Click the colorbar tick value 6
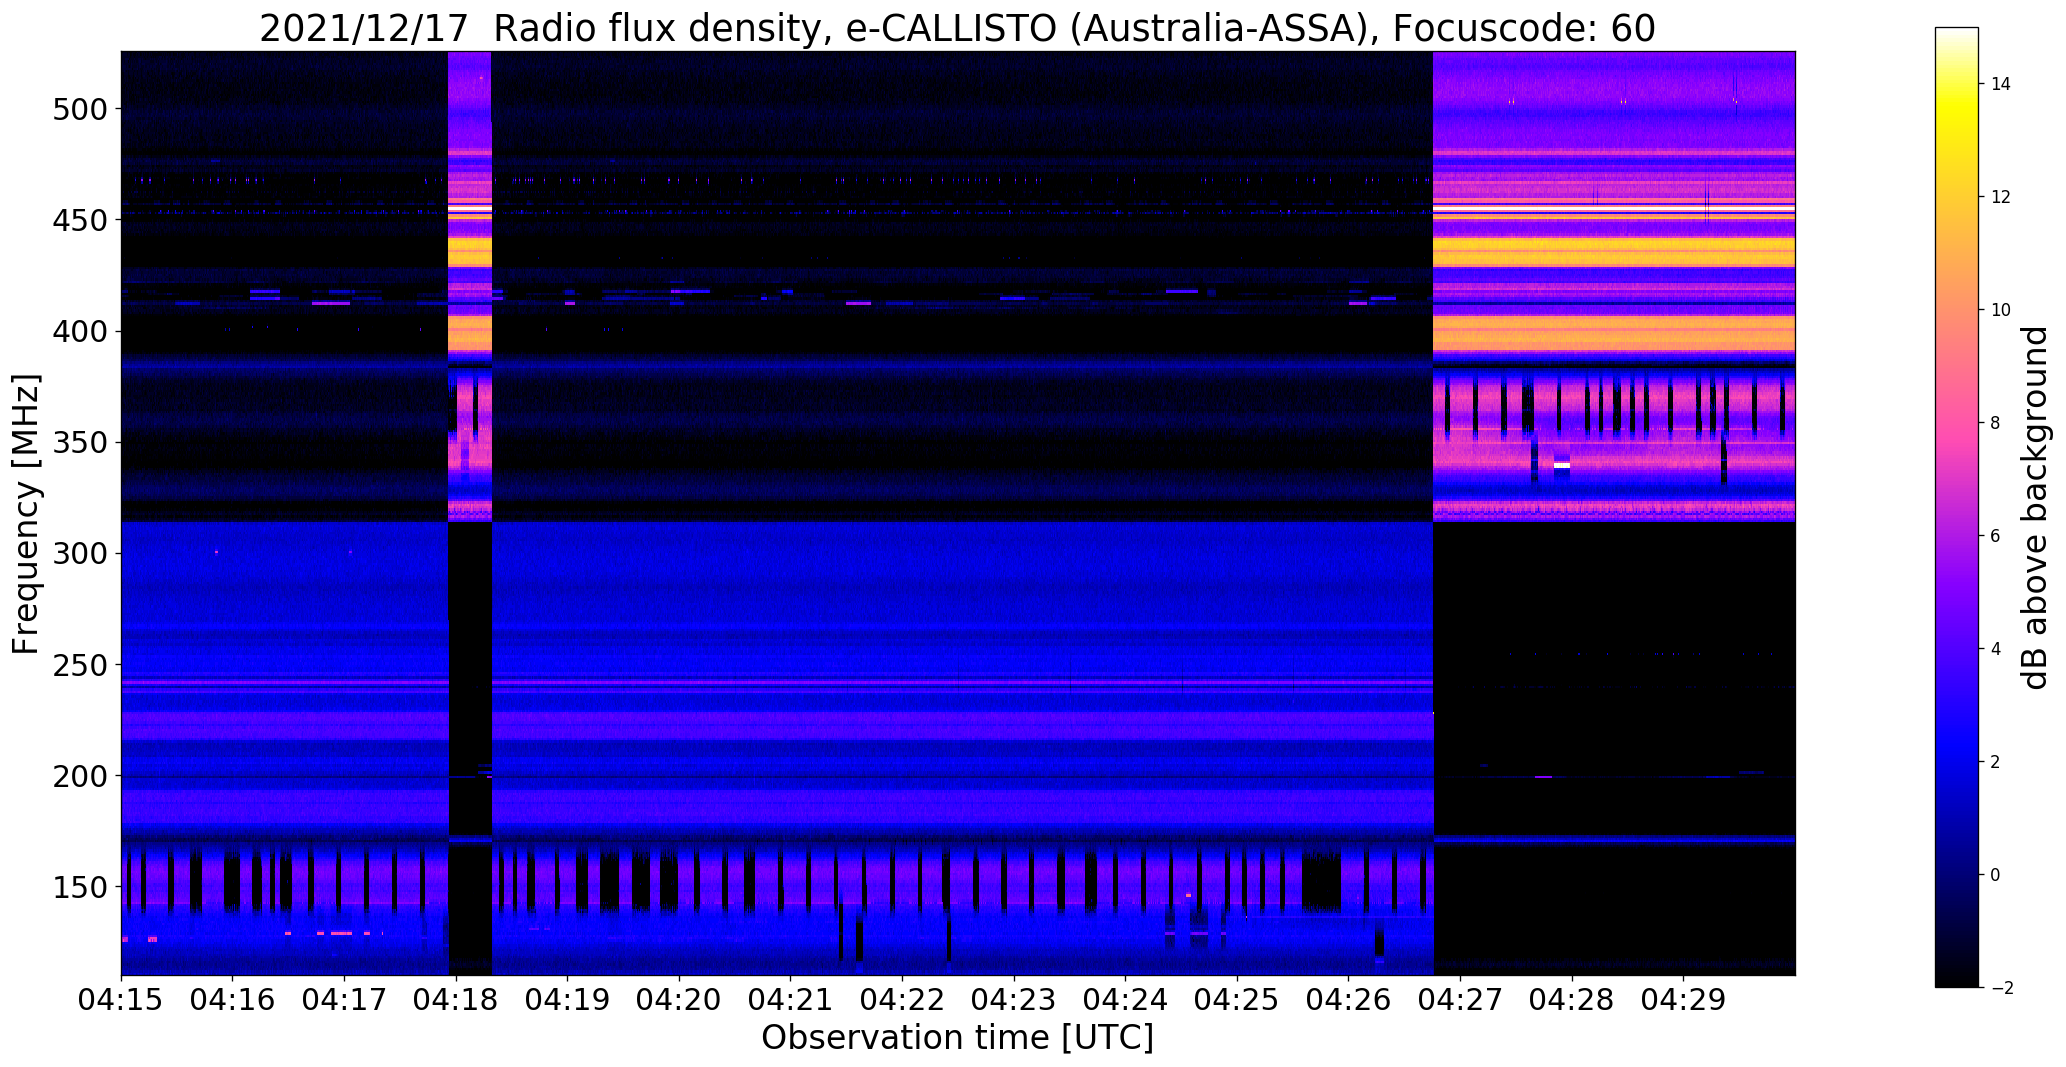Screen dimensions: 2066x1067 [x=1996, y=536]
